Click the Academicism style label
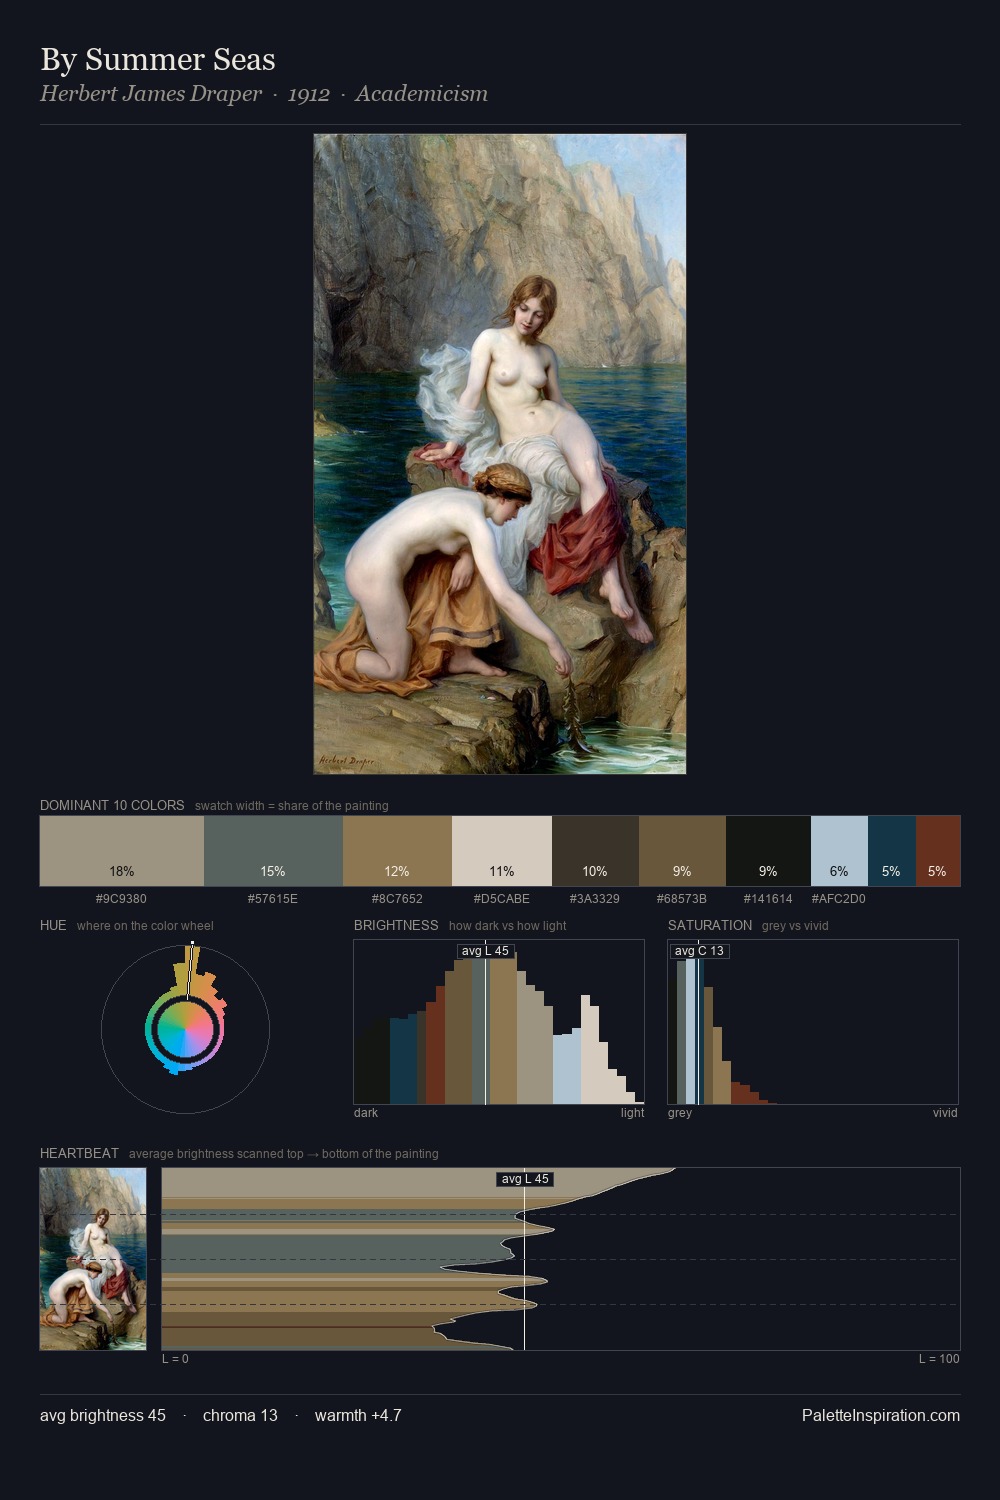1000x1500 pixels. pyautogui.click(x=421, y=94)
